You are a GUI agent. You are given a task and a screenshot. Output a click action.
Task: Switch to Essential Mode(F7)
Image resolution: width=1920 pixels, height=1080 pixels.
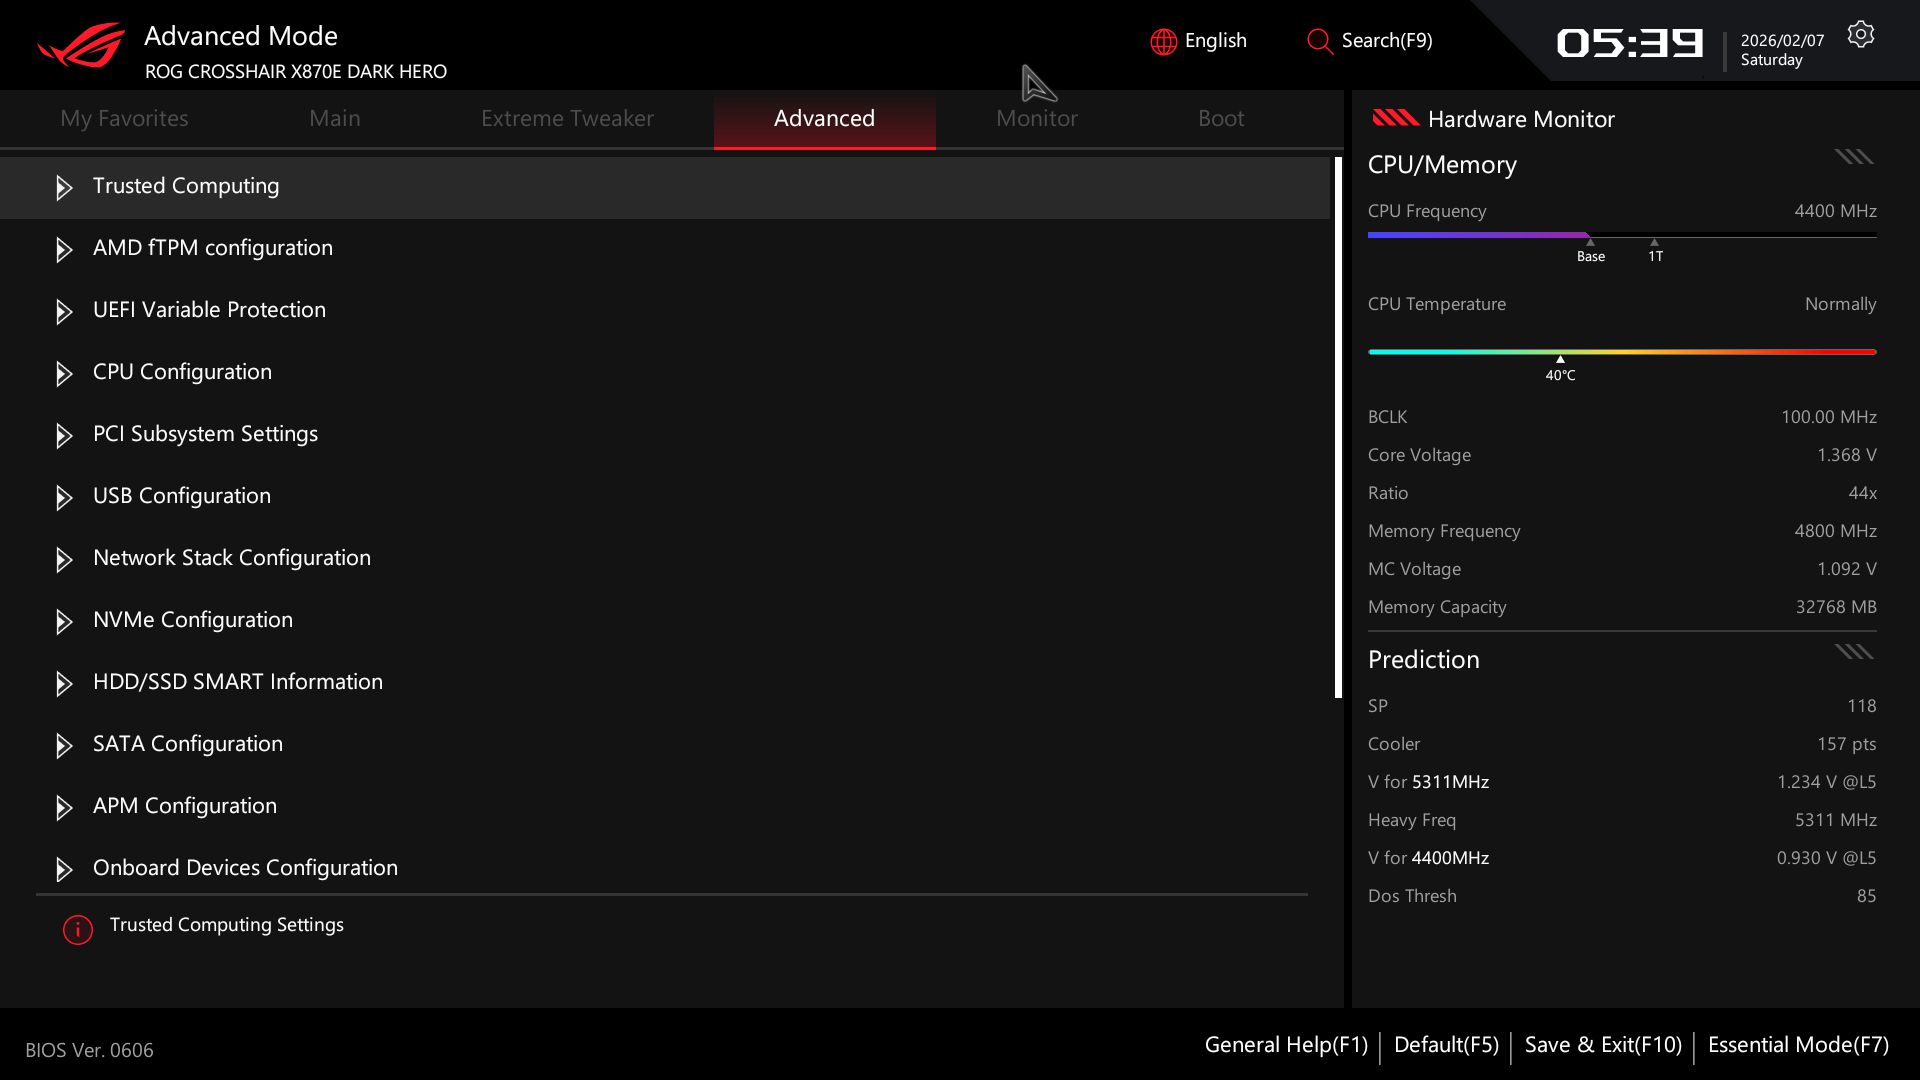(x=1797, y=1045)
